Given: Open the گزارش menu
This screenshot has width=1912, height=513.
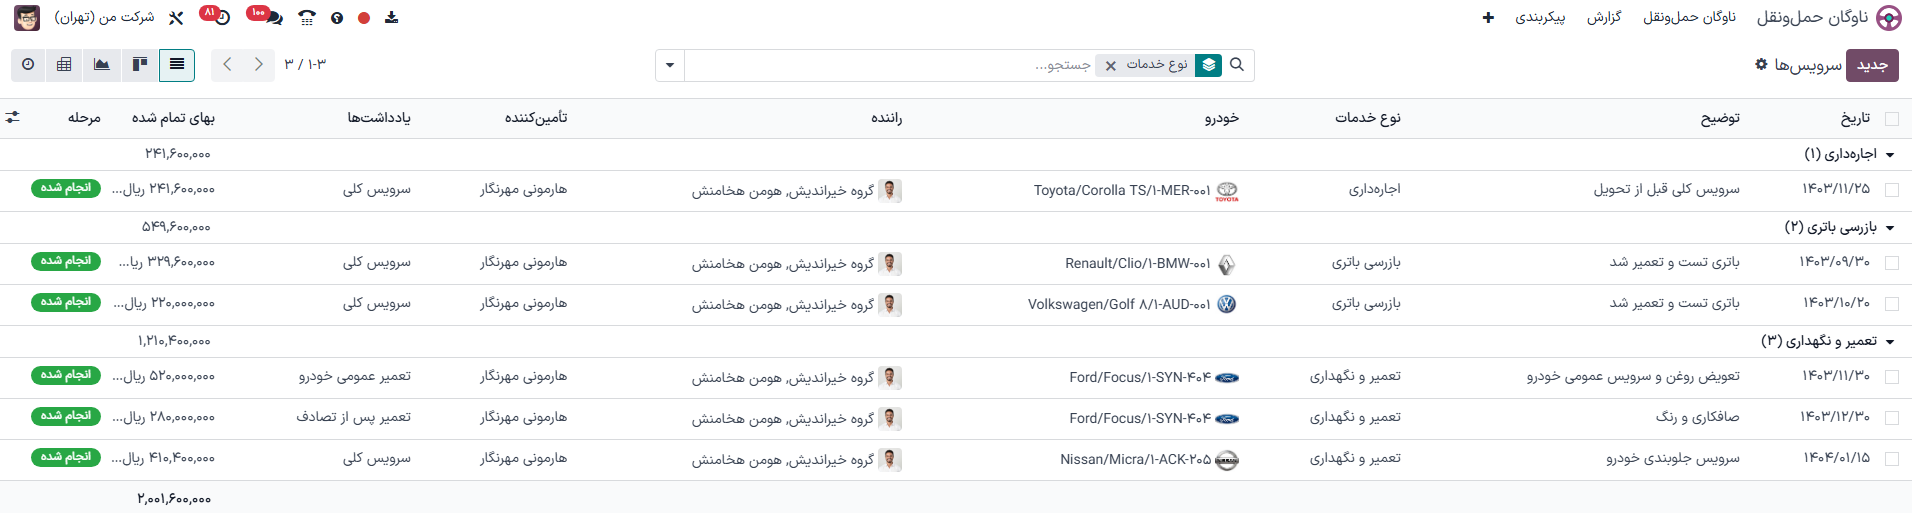Looking at the screenshot, I should [1604, 18].
